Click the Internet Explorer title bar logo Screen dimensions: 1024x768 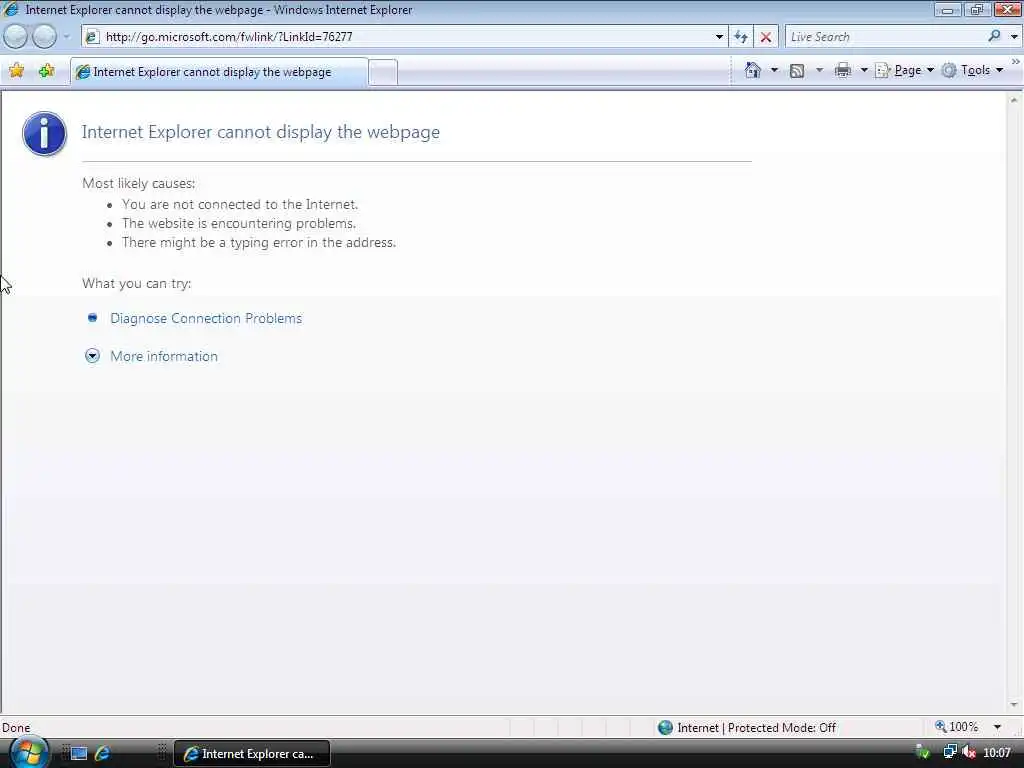(11, 9)
